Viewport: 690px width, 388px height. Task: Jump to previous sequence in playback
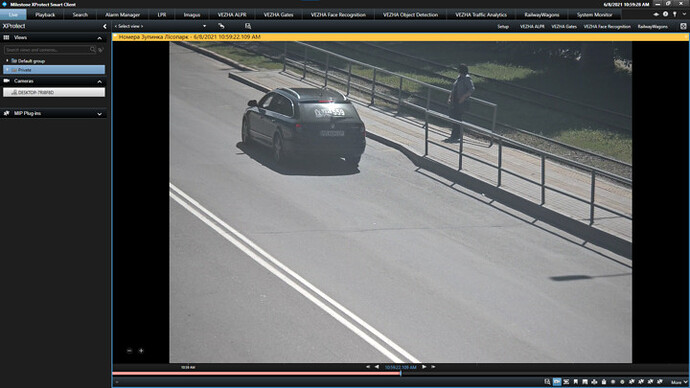[368, 367]
